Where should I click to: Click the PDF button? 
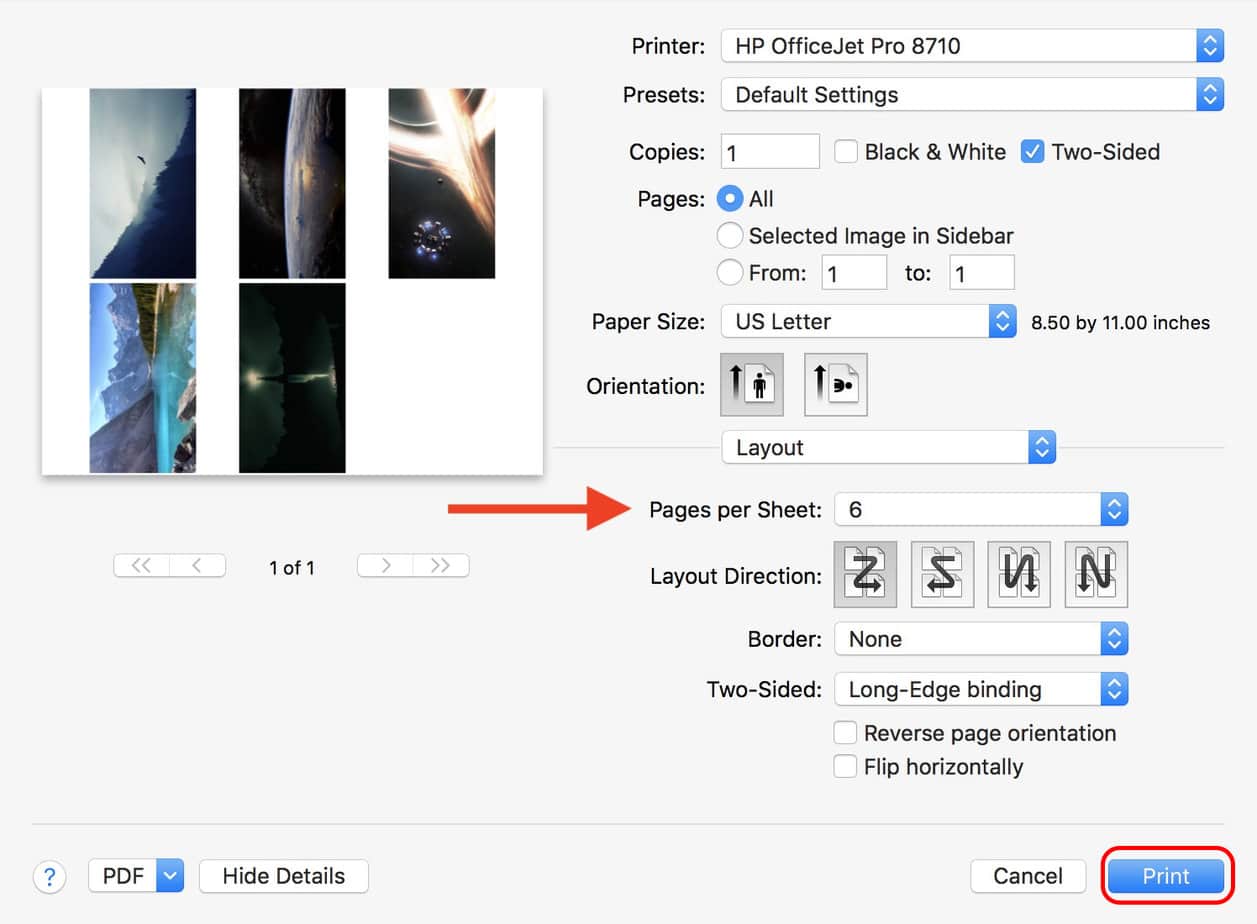(x=124, y=876)
